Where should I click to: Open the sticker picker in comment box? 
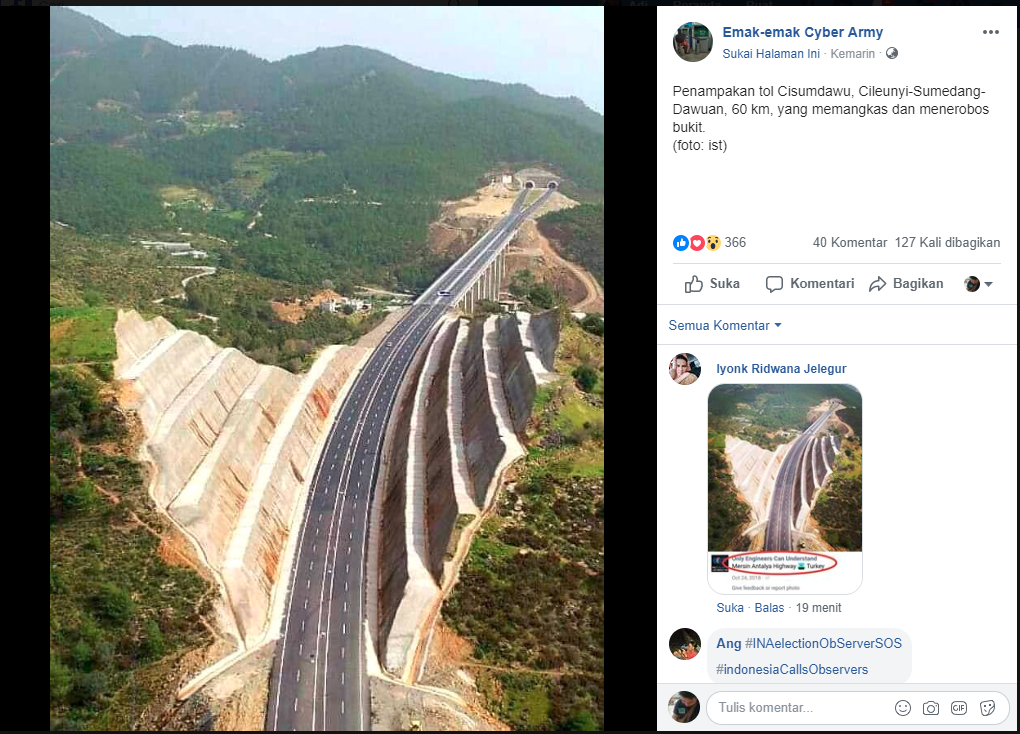(987, 708)
